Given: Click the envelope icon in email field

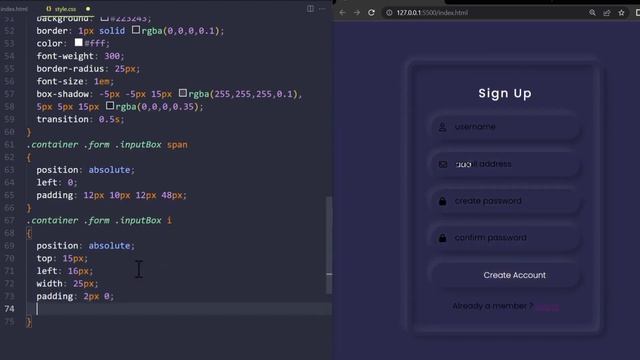Looking at the screenshot, I should [x=443, y=164].
